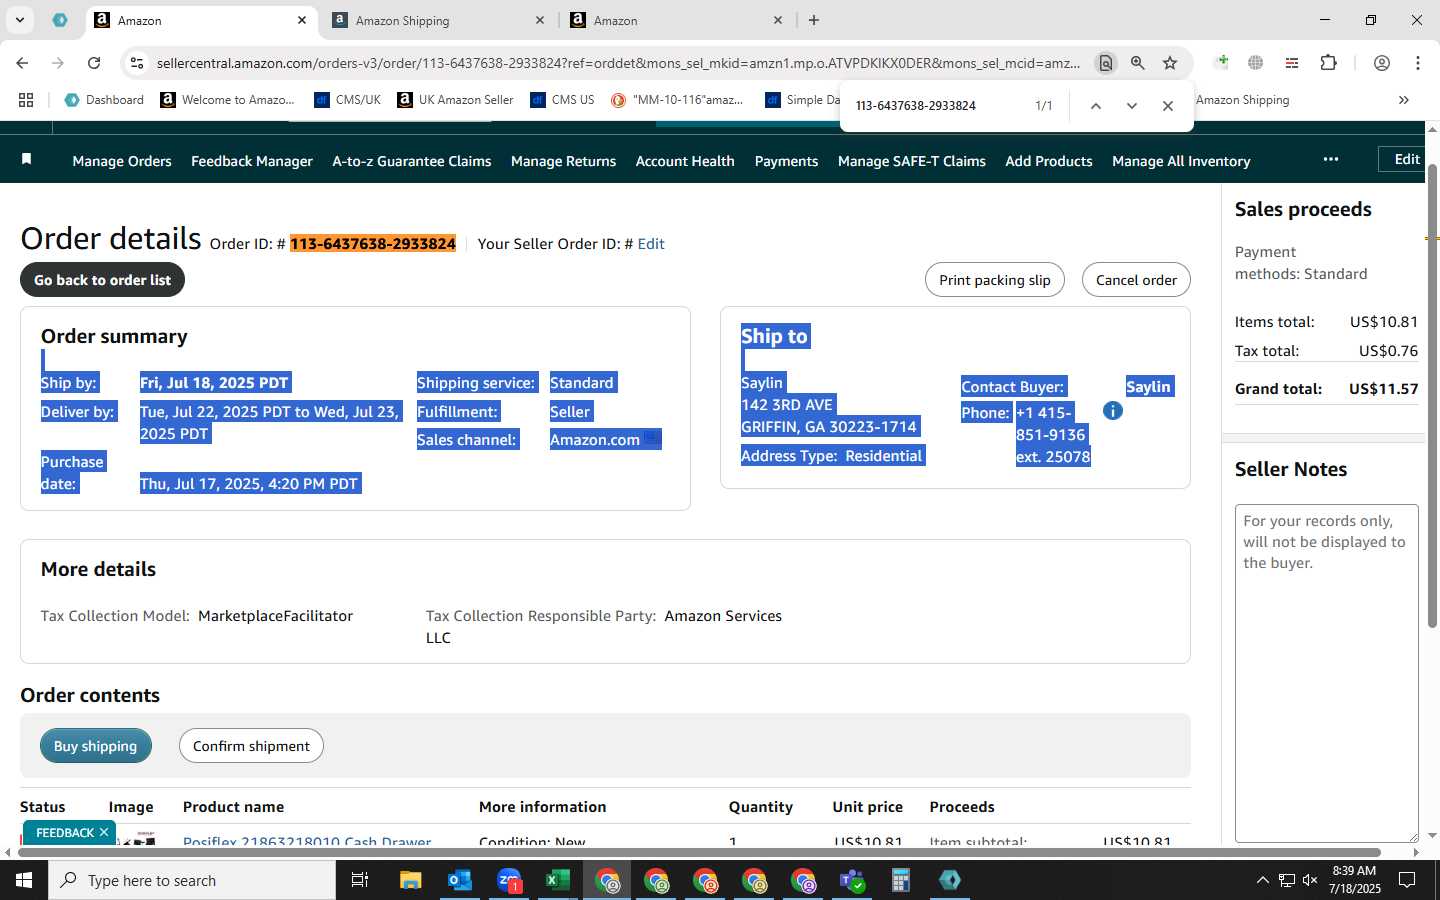Open Payments in the navigation bar
Image resolution: width=1440 pixels, height=900 pixels.
tap(786, 161)
